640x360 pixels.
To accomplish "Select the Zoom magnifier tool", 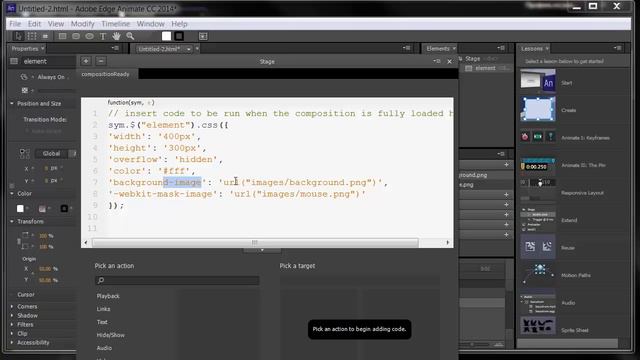I will pos(130,36).
